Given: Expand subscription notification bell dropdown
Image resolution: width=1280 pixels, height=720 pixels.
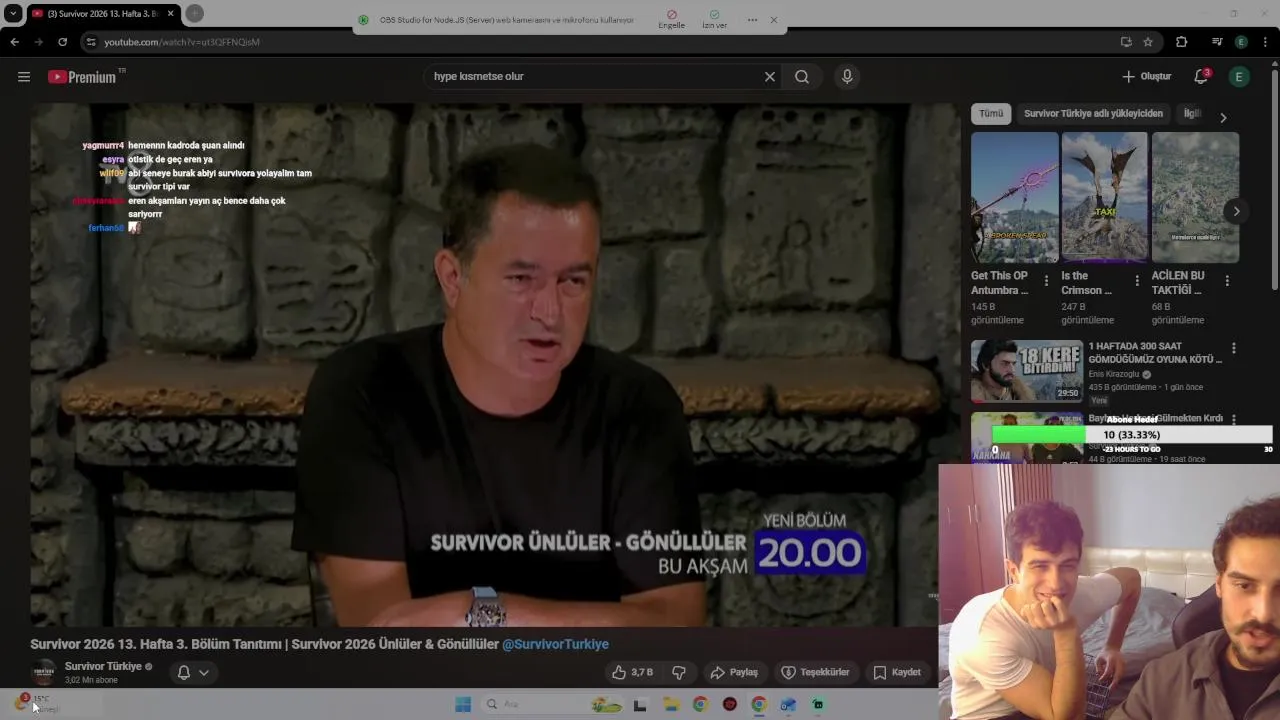Looking at the screenshot, I should [193, 672].
